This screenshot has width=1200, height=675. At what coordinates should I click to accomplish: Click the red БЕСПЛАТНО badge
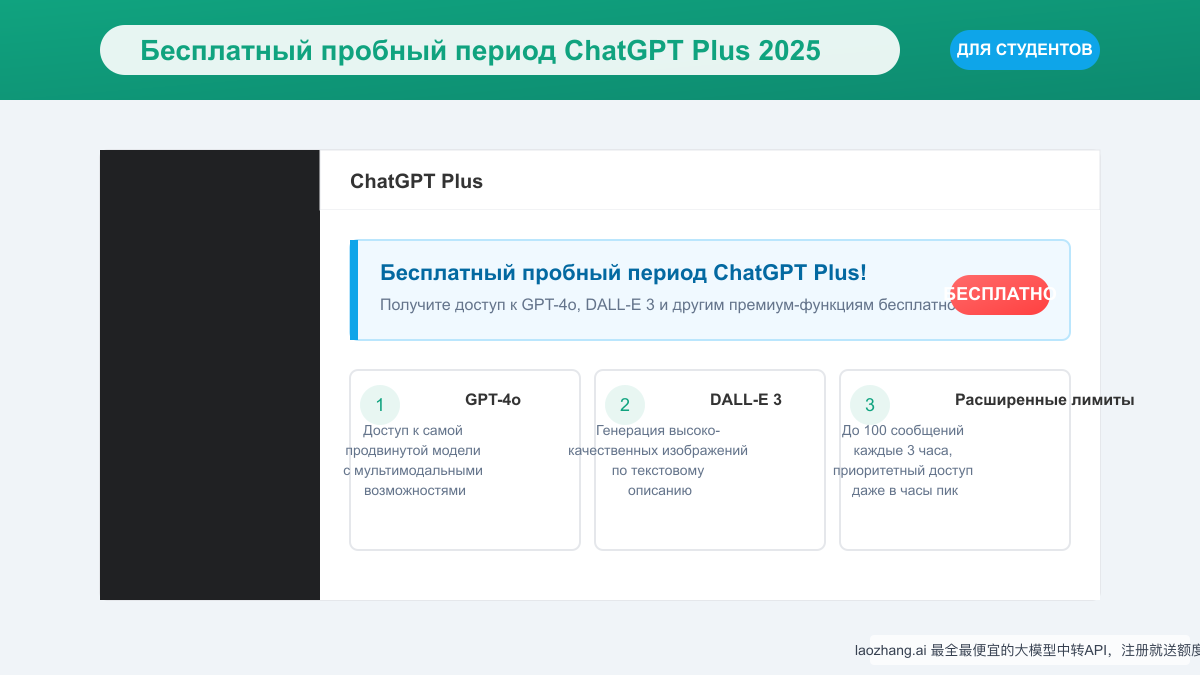1000,294
